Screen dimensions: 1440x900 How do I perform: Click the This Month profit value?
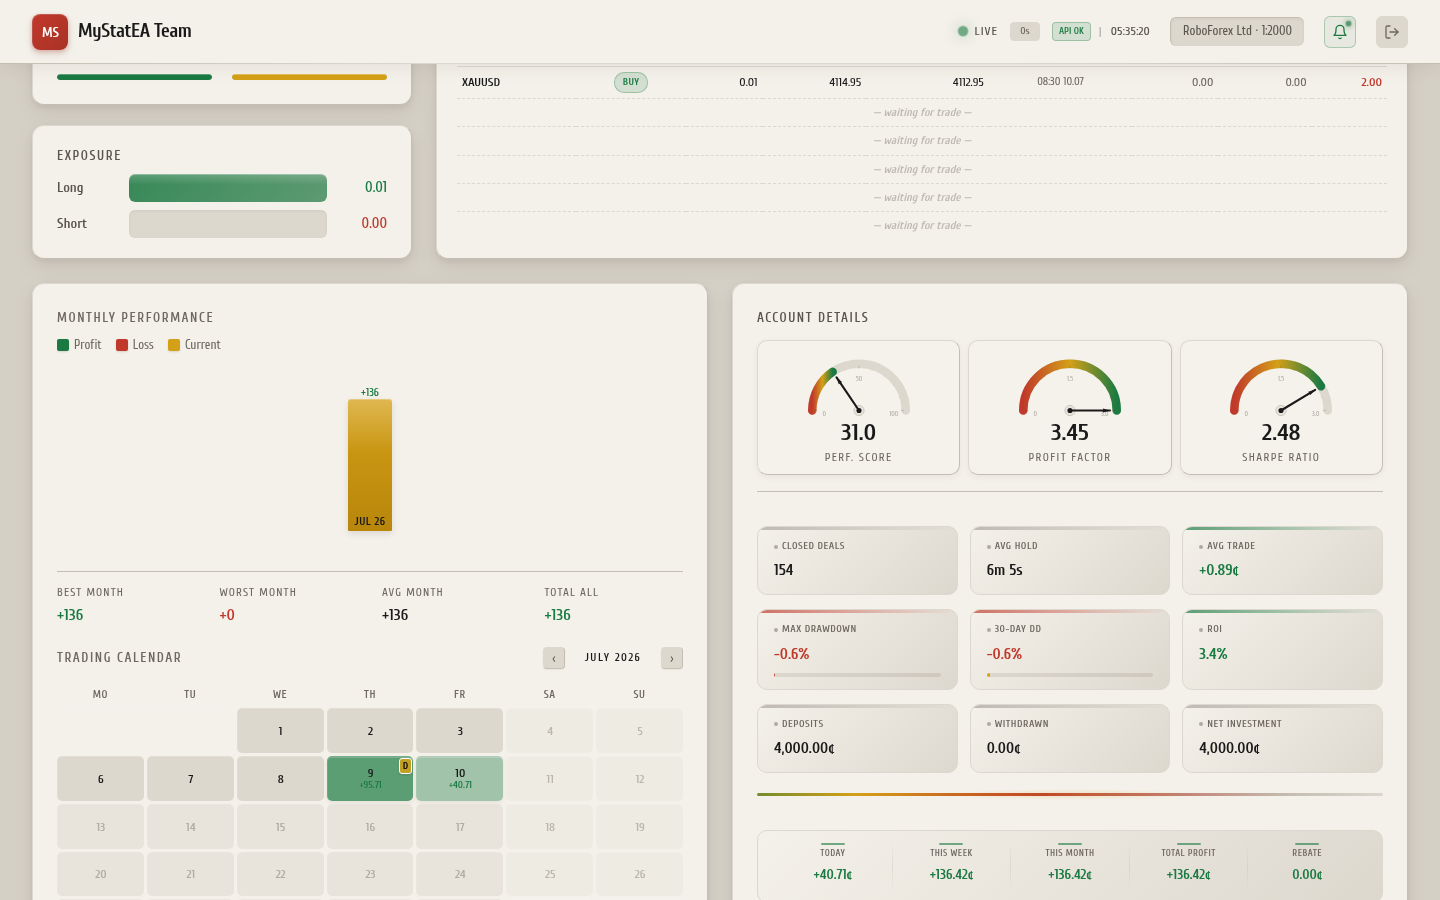[x=1070, y=875]
